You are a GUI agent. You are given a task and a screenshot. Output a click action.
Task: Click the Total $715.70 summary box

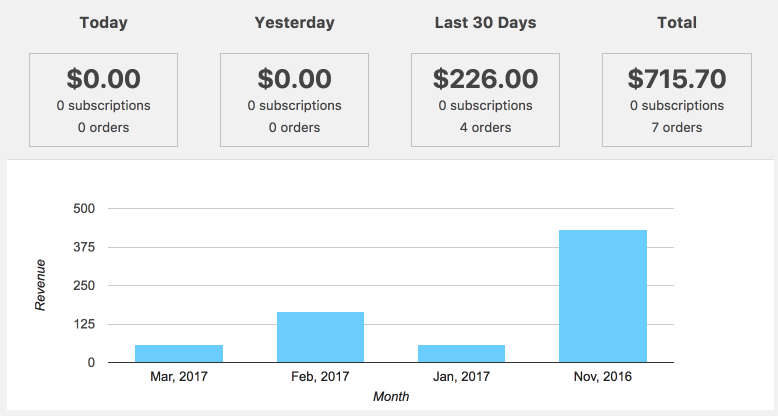coord(677,100)
